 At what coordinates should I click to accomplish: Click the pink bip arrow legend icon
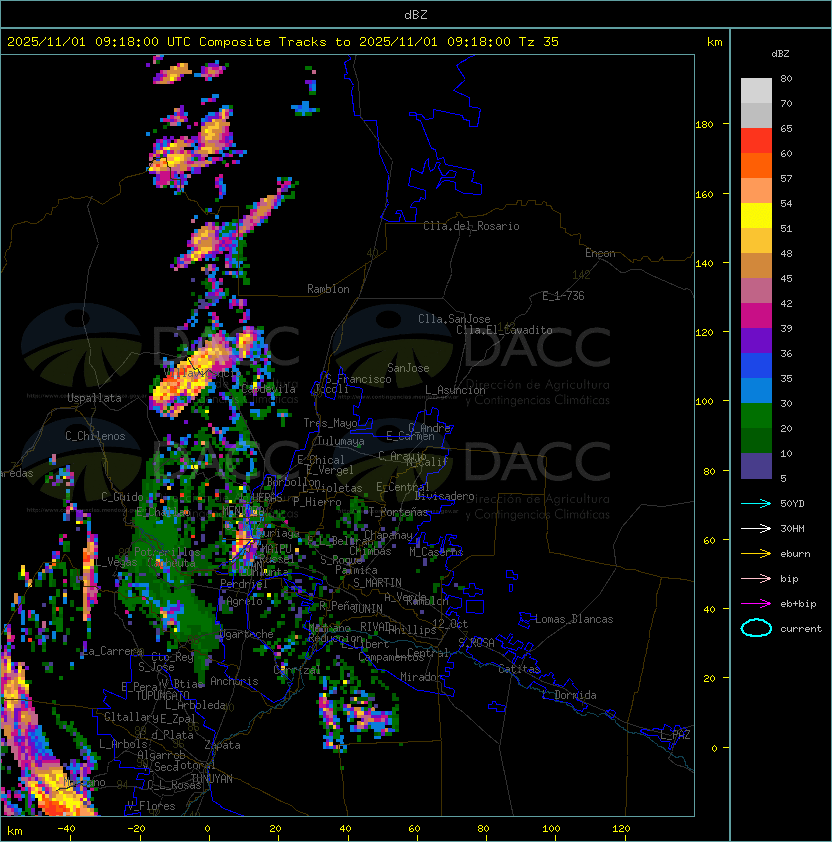[756, 578]
